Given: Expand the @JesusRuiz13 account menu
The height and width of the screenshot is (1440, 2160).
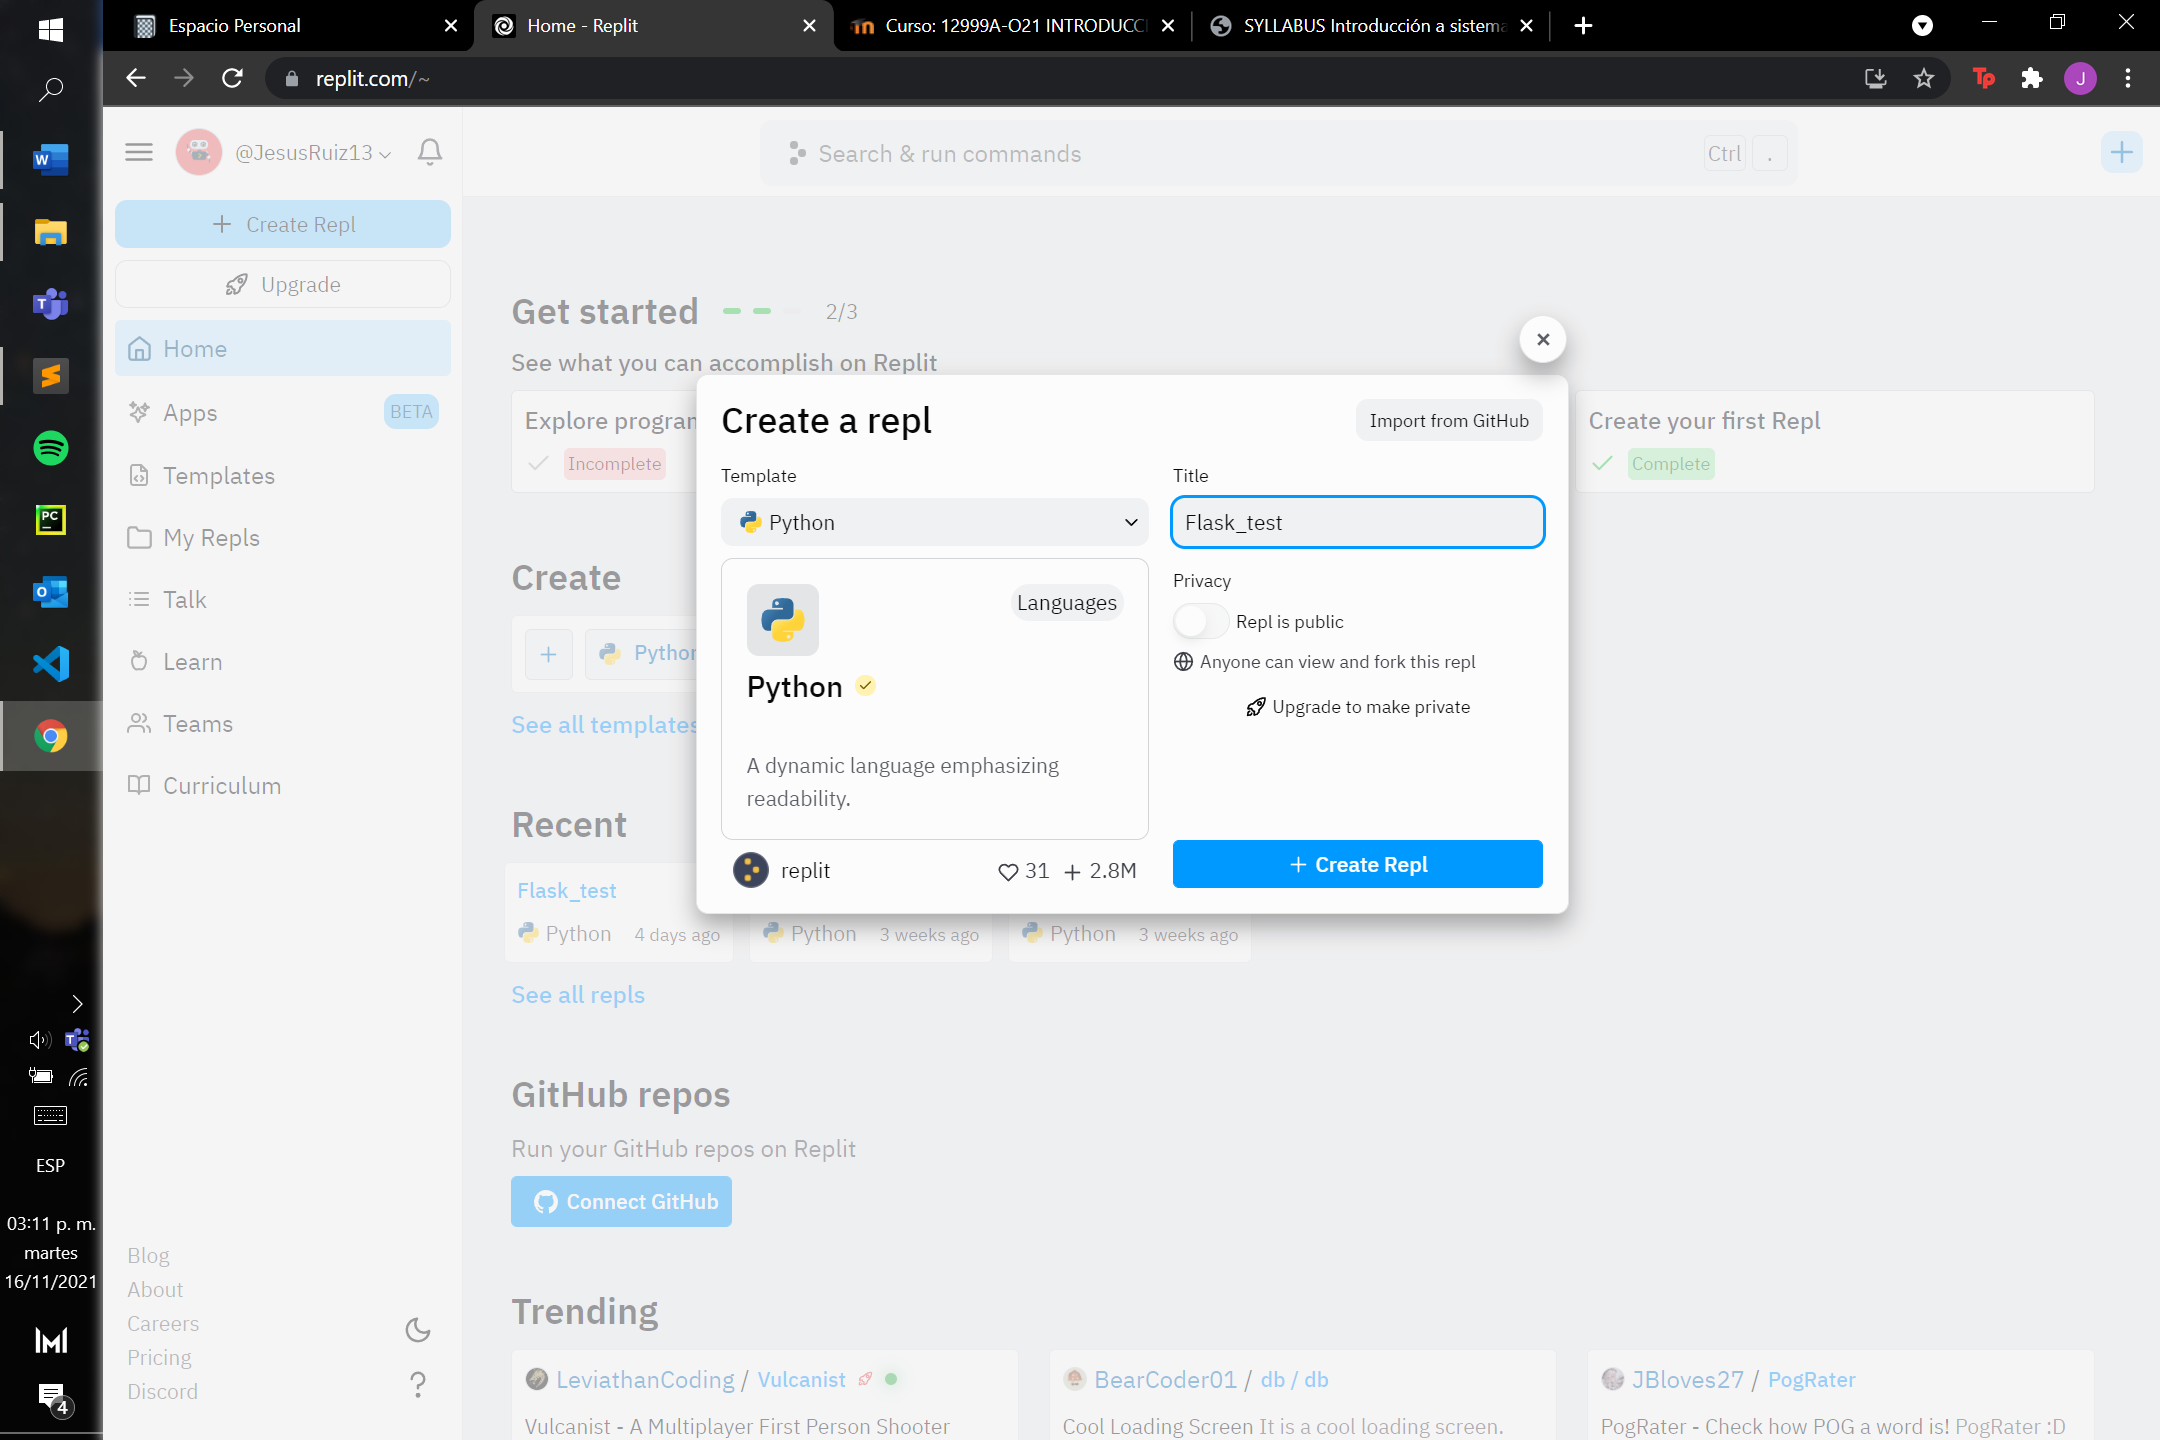Looking at the screenshot, I should coord(312,152).
